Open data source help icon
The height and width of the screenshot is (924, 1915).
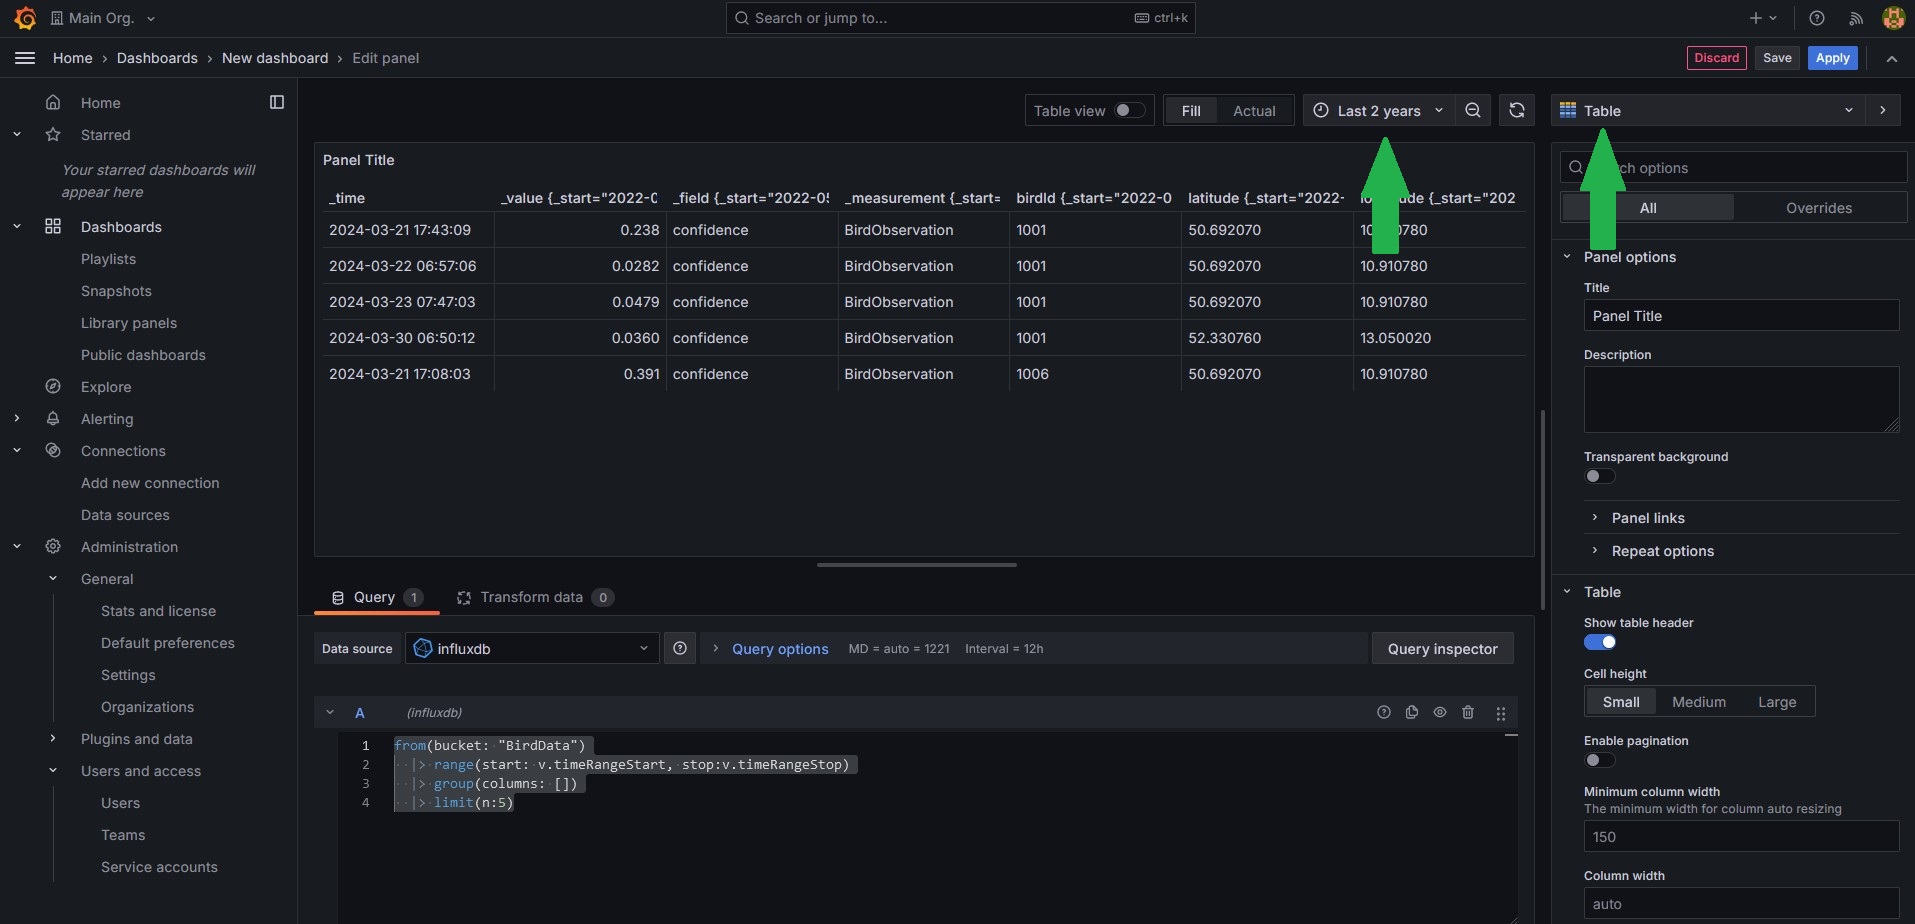680,648
